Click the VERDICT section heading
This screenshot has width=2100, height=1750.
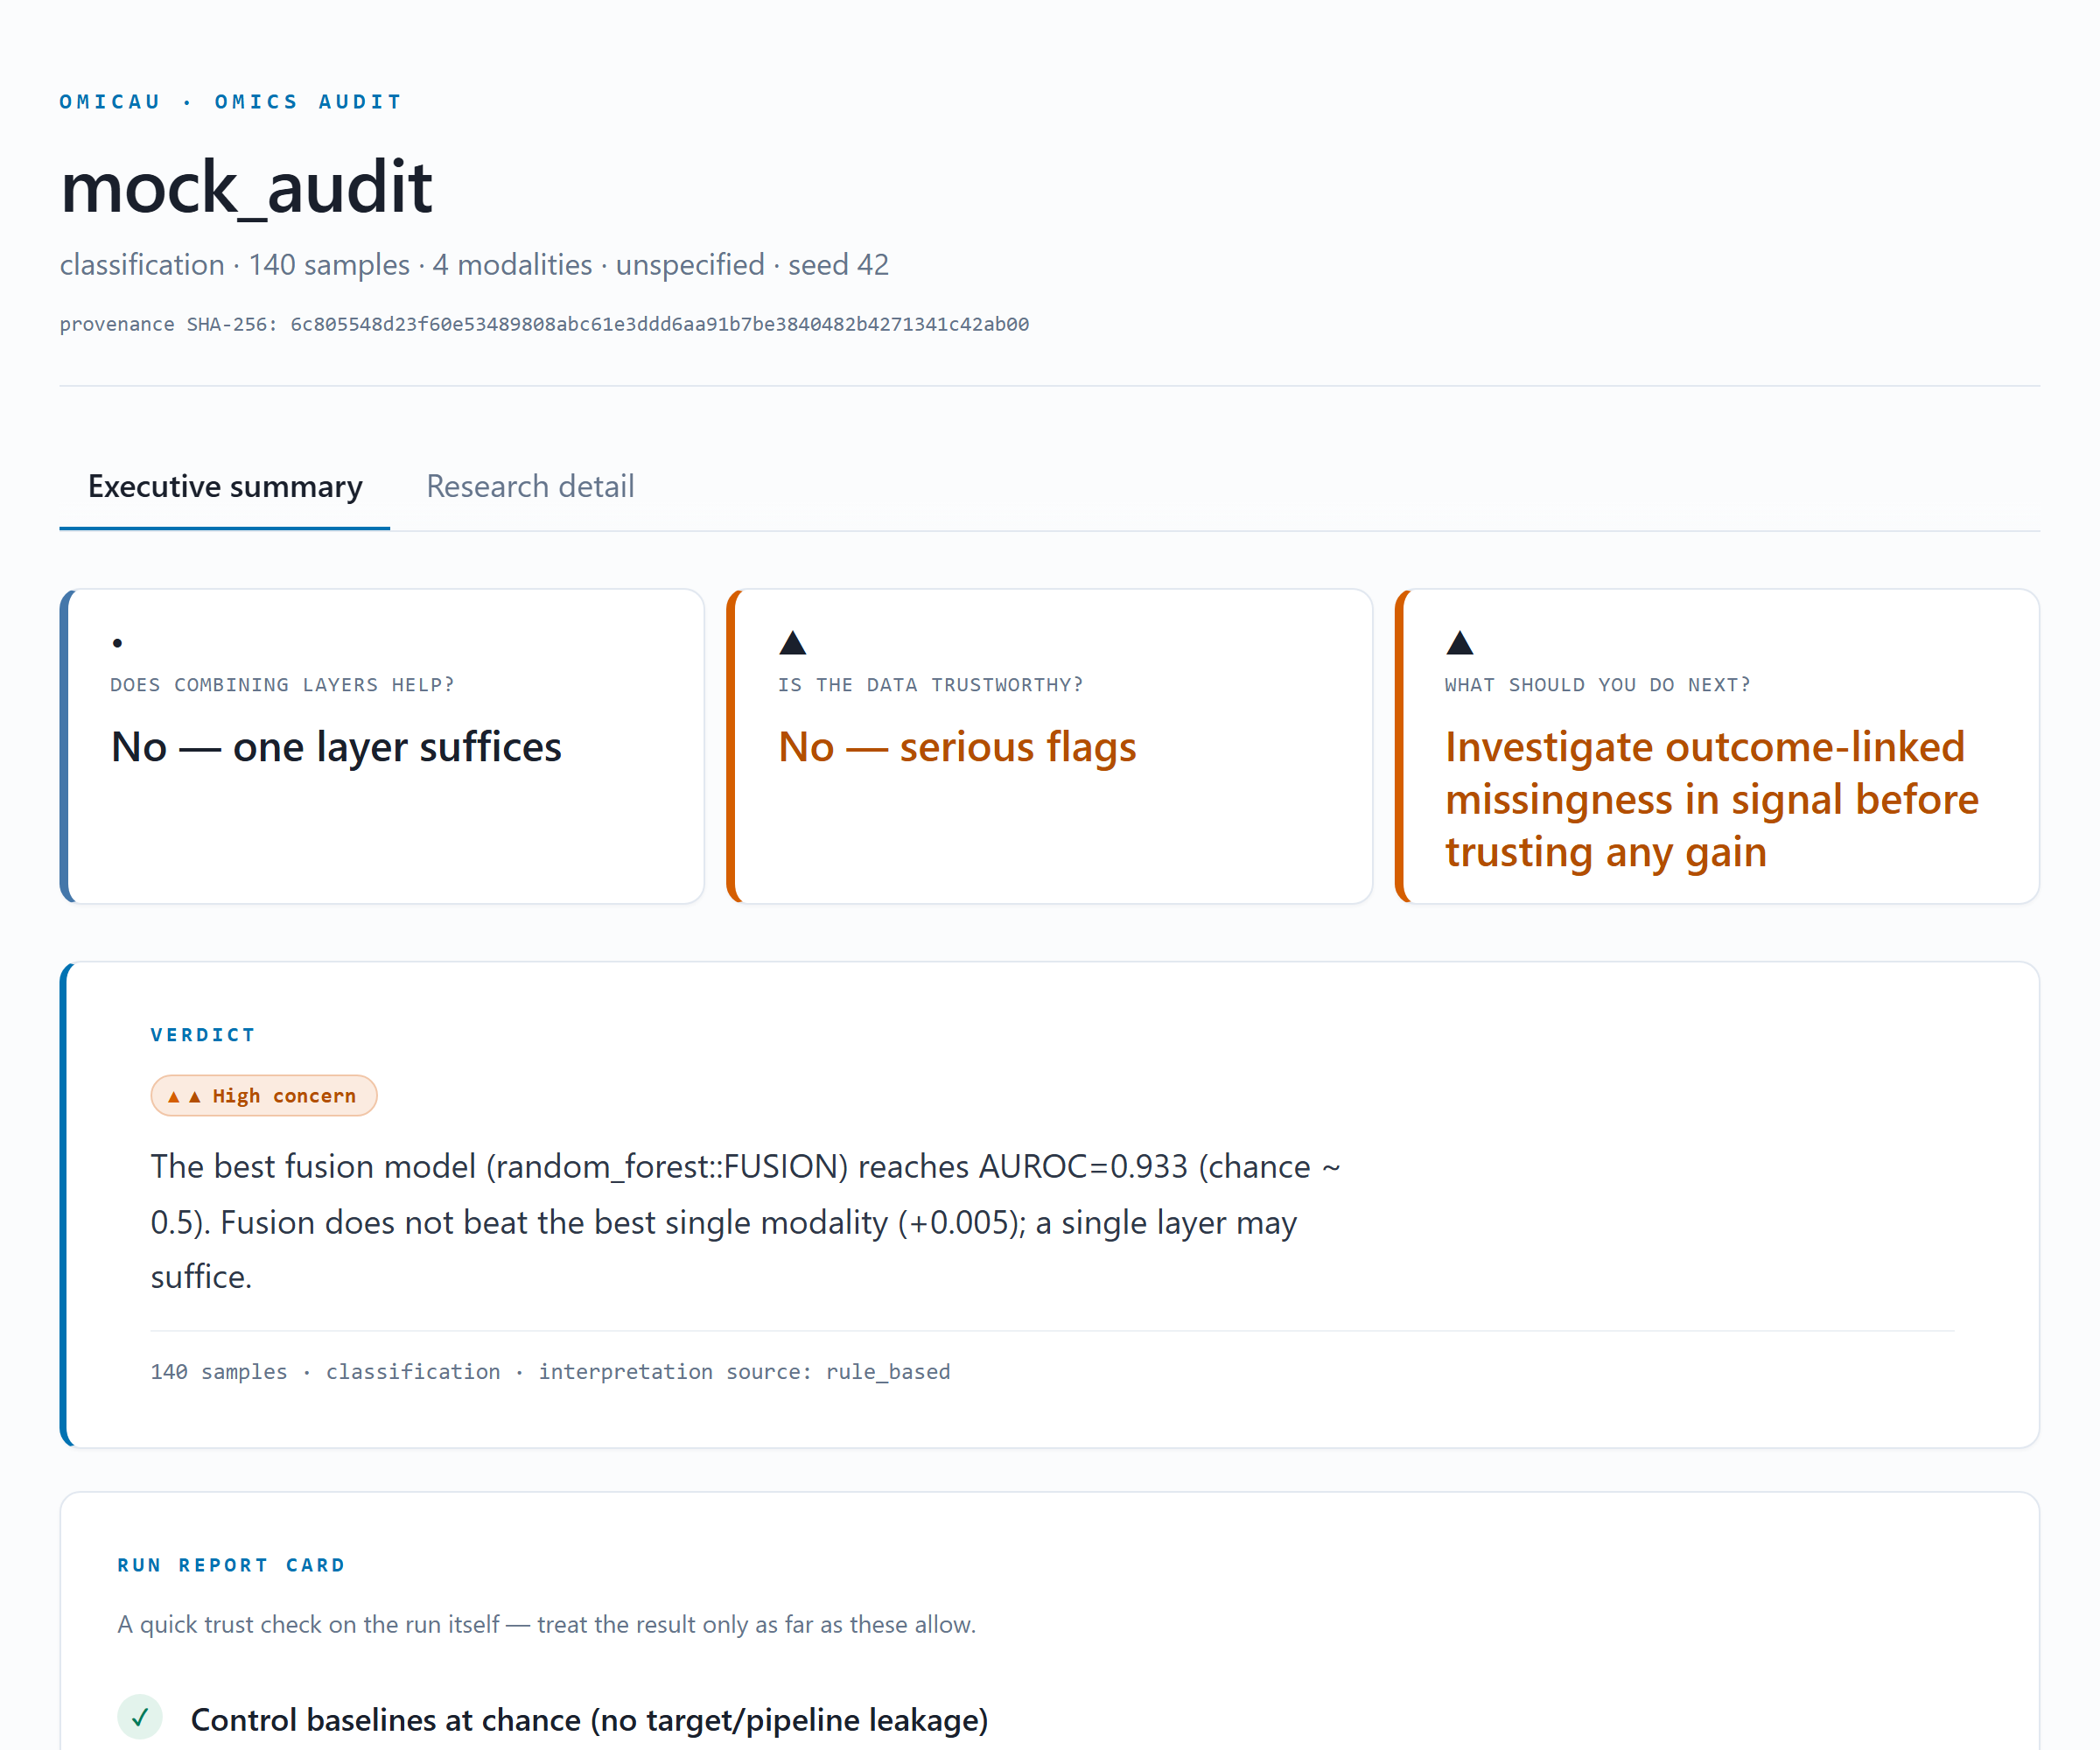click(x=203, y=1035)
